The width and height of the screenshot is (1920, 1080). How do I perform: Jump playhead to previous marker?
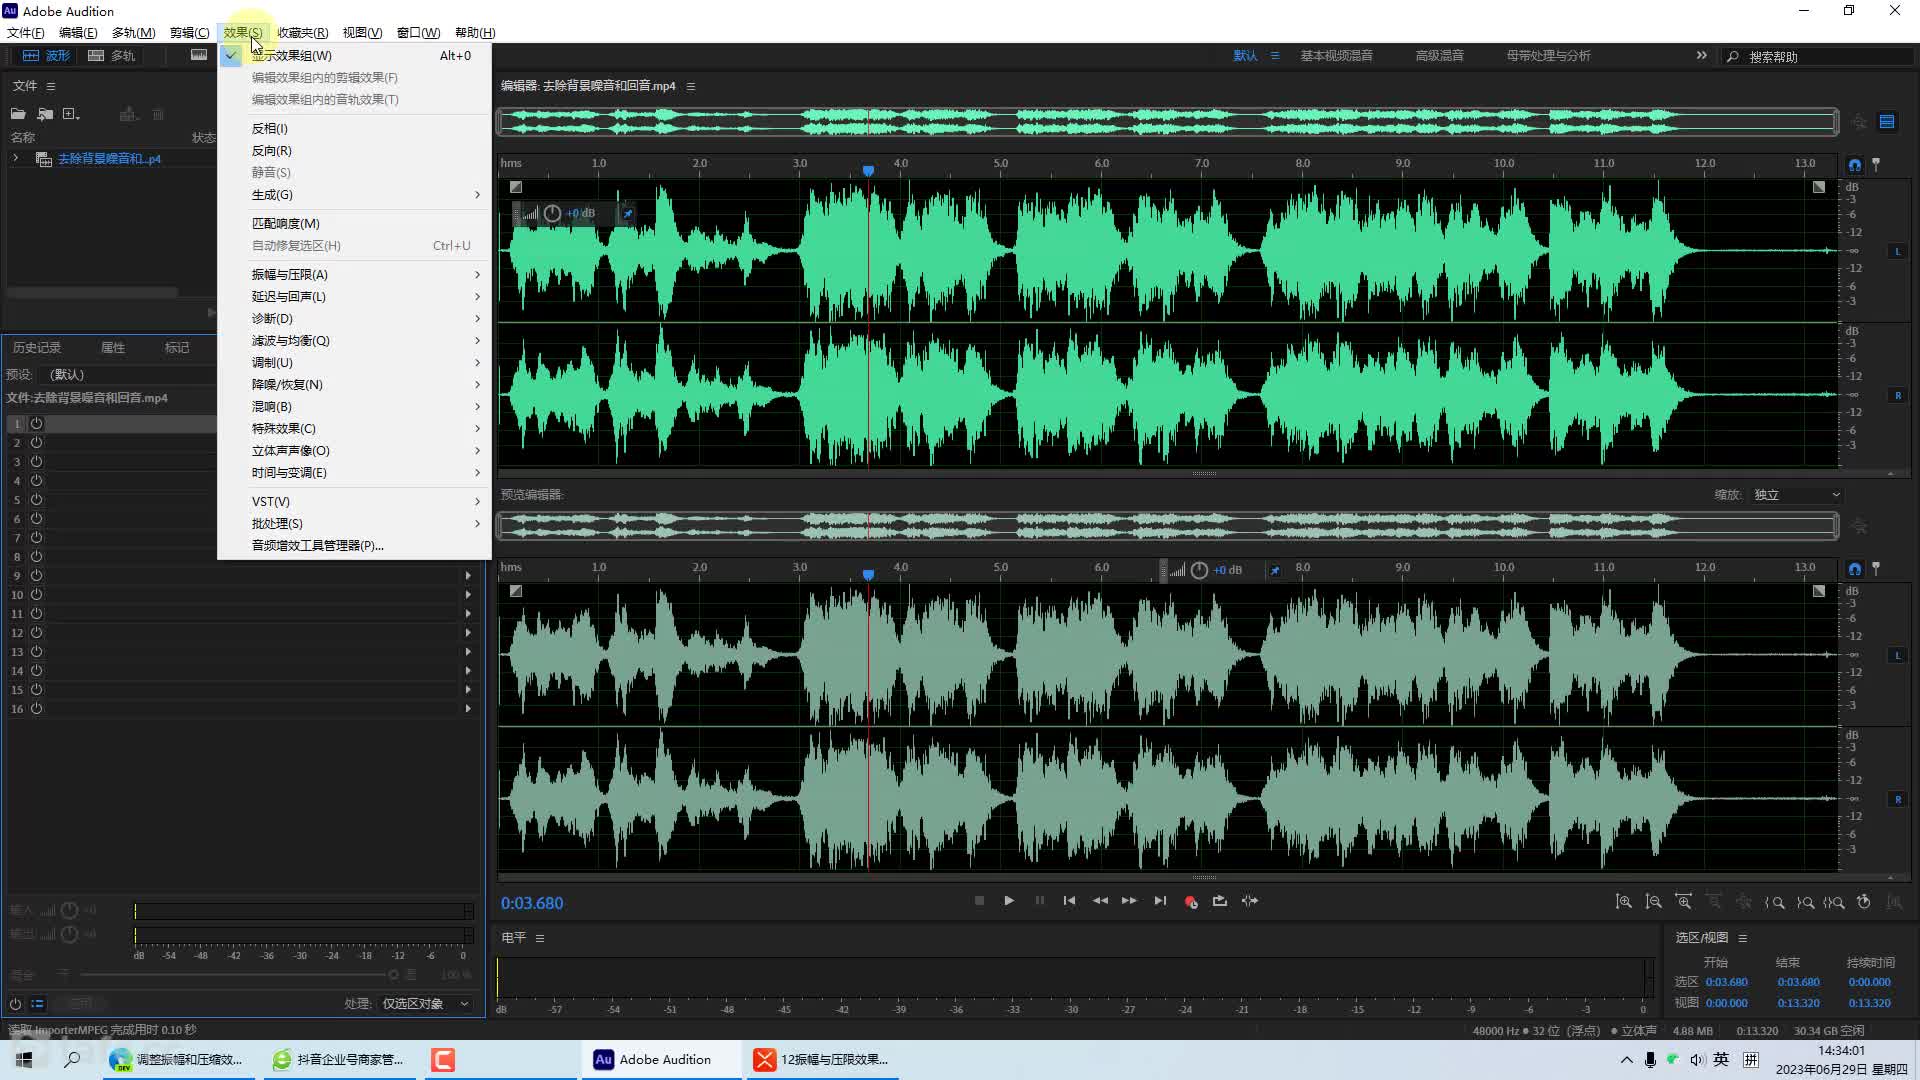[x=1069, y=901]
